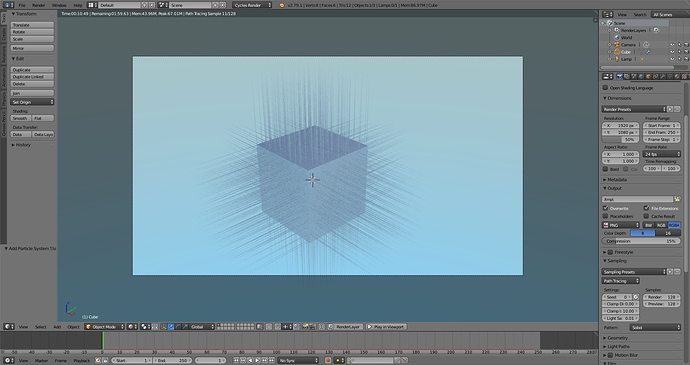Open the Render properties tab icon
Image resolution: width=690 pixels, height=365 pixels.
coord(620,77)
